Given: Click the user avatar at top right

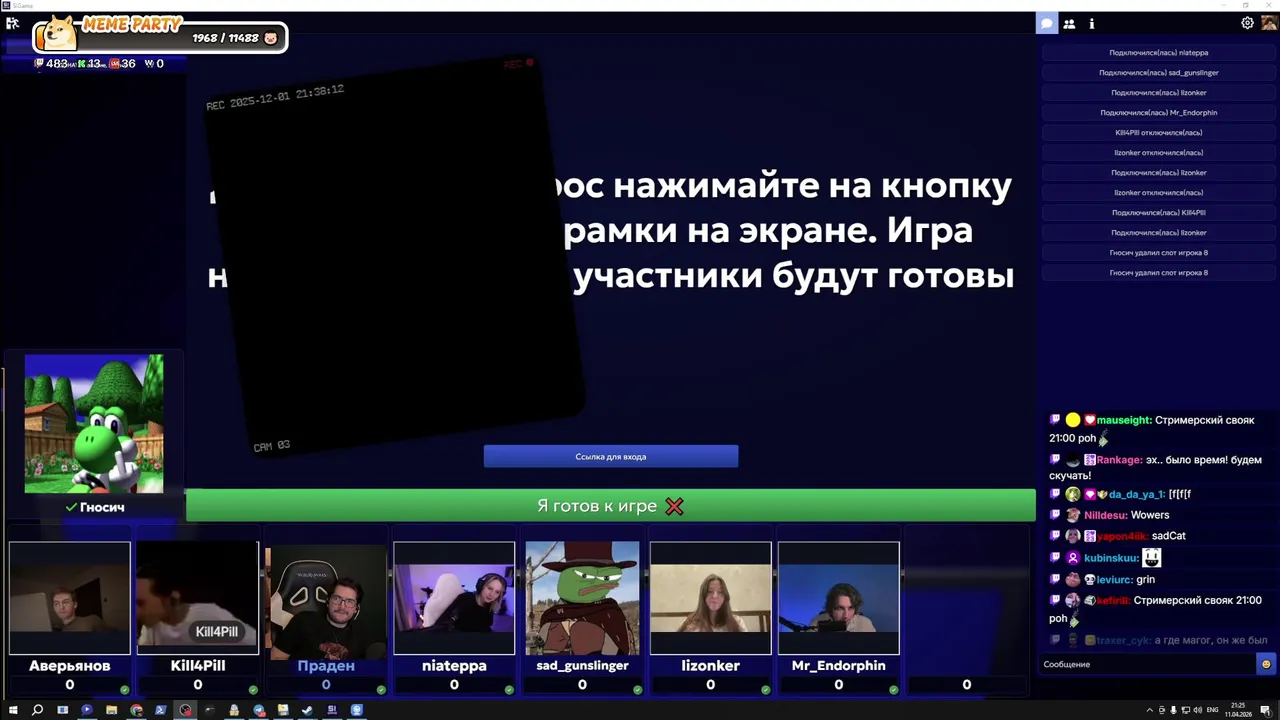Looking at the screenshot, I should (x=1269, y=23).
